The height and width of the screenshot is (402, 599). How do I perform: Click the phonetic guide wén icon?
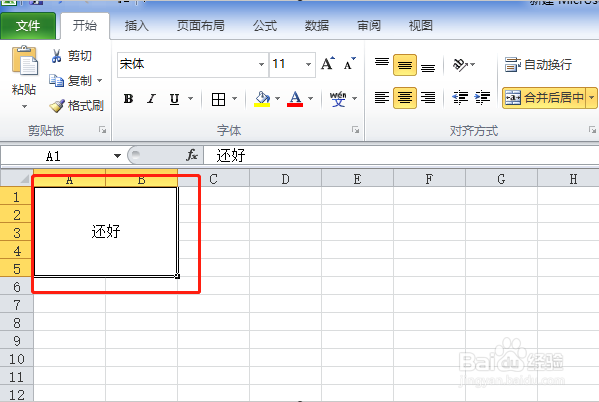coord(338,99)
